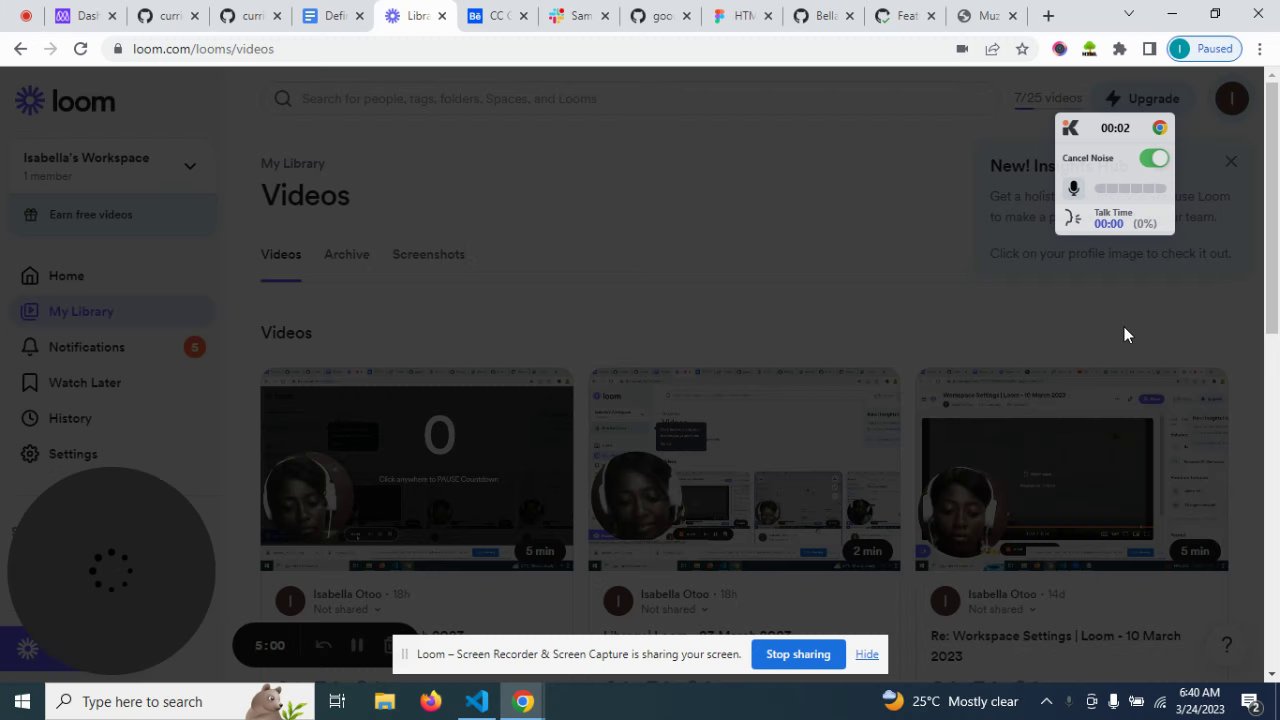Click the Chrome profile Paused button

tap(1205, 49)
